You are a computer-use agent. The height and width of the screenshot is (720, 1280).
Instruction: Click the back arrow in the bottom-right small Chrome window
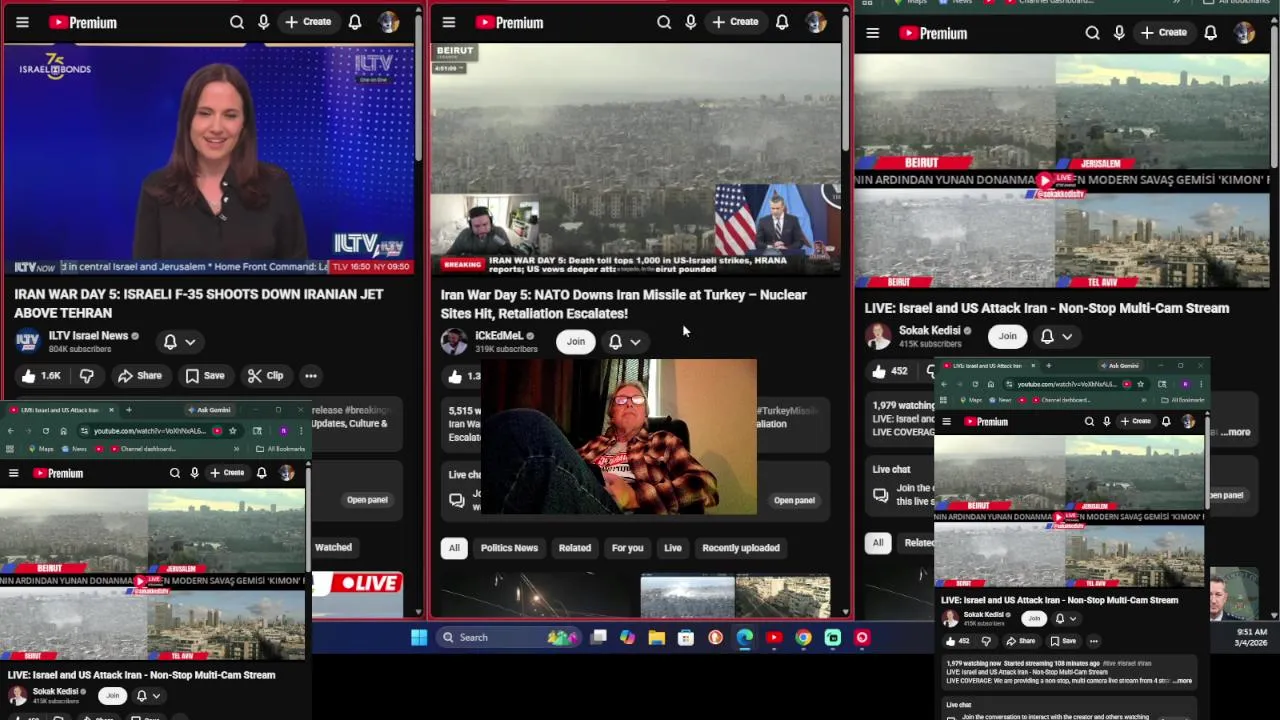pos(945,384)
